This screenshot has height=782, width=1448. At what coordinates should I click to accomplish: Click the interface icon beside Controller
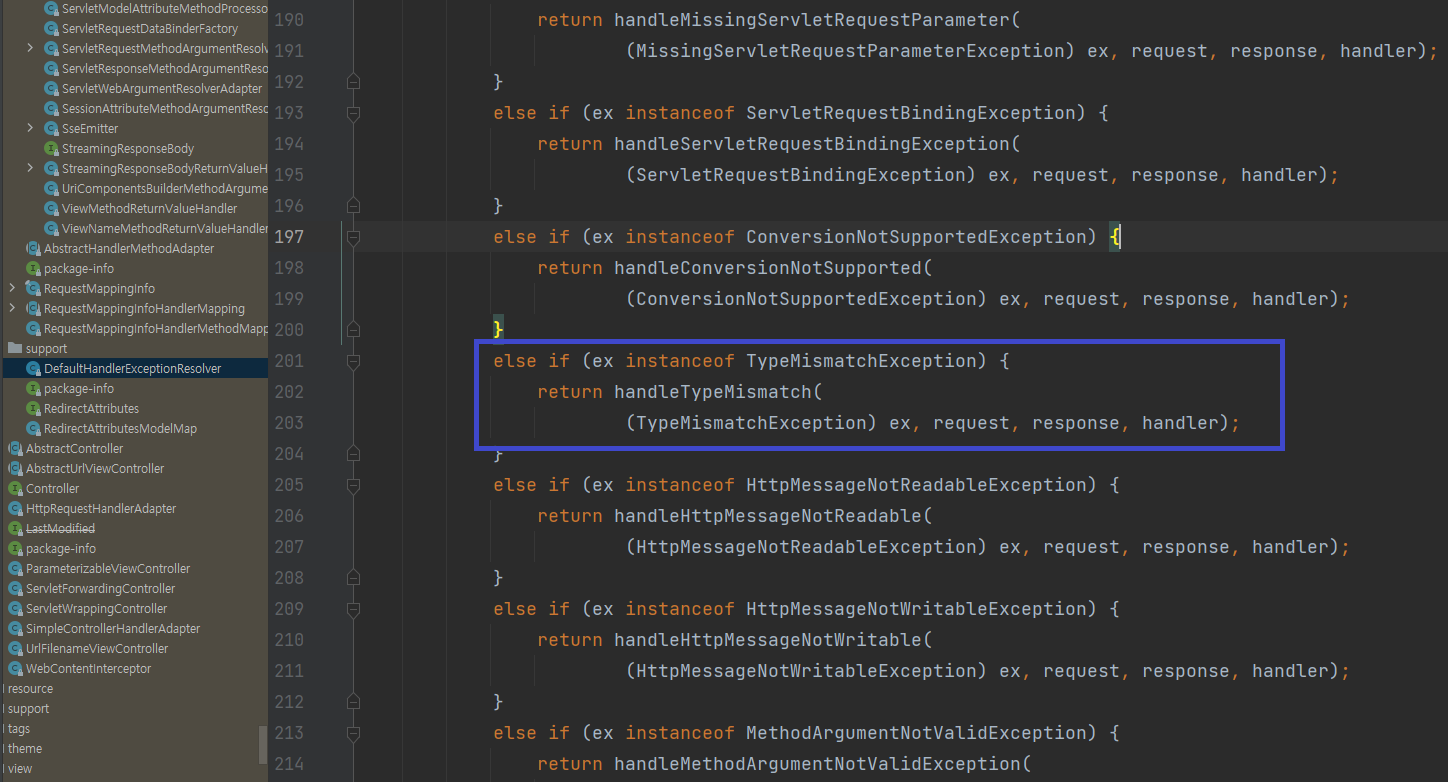16,489
